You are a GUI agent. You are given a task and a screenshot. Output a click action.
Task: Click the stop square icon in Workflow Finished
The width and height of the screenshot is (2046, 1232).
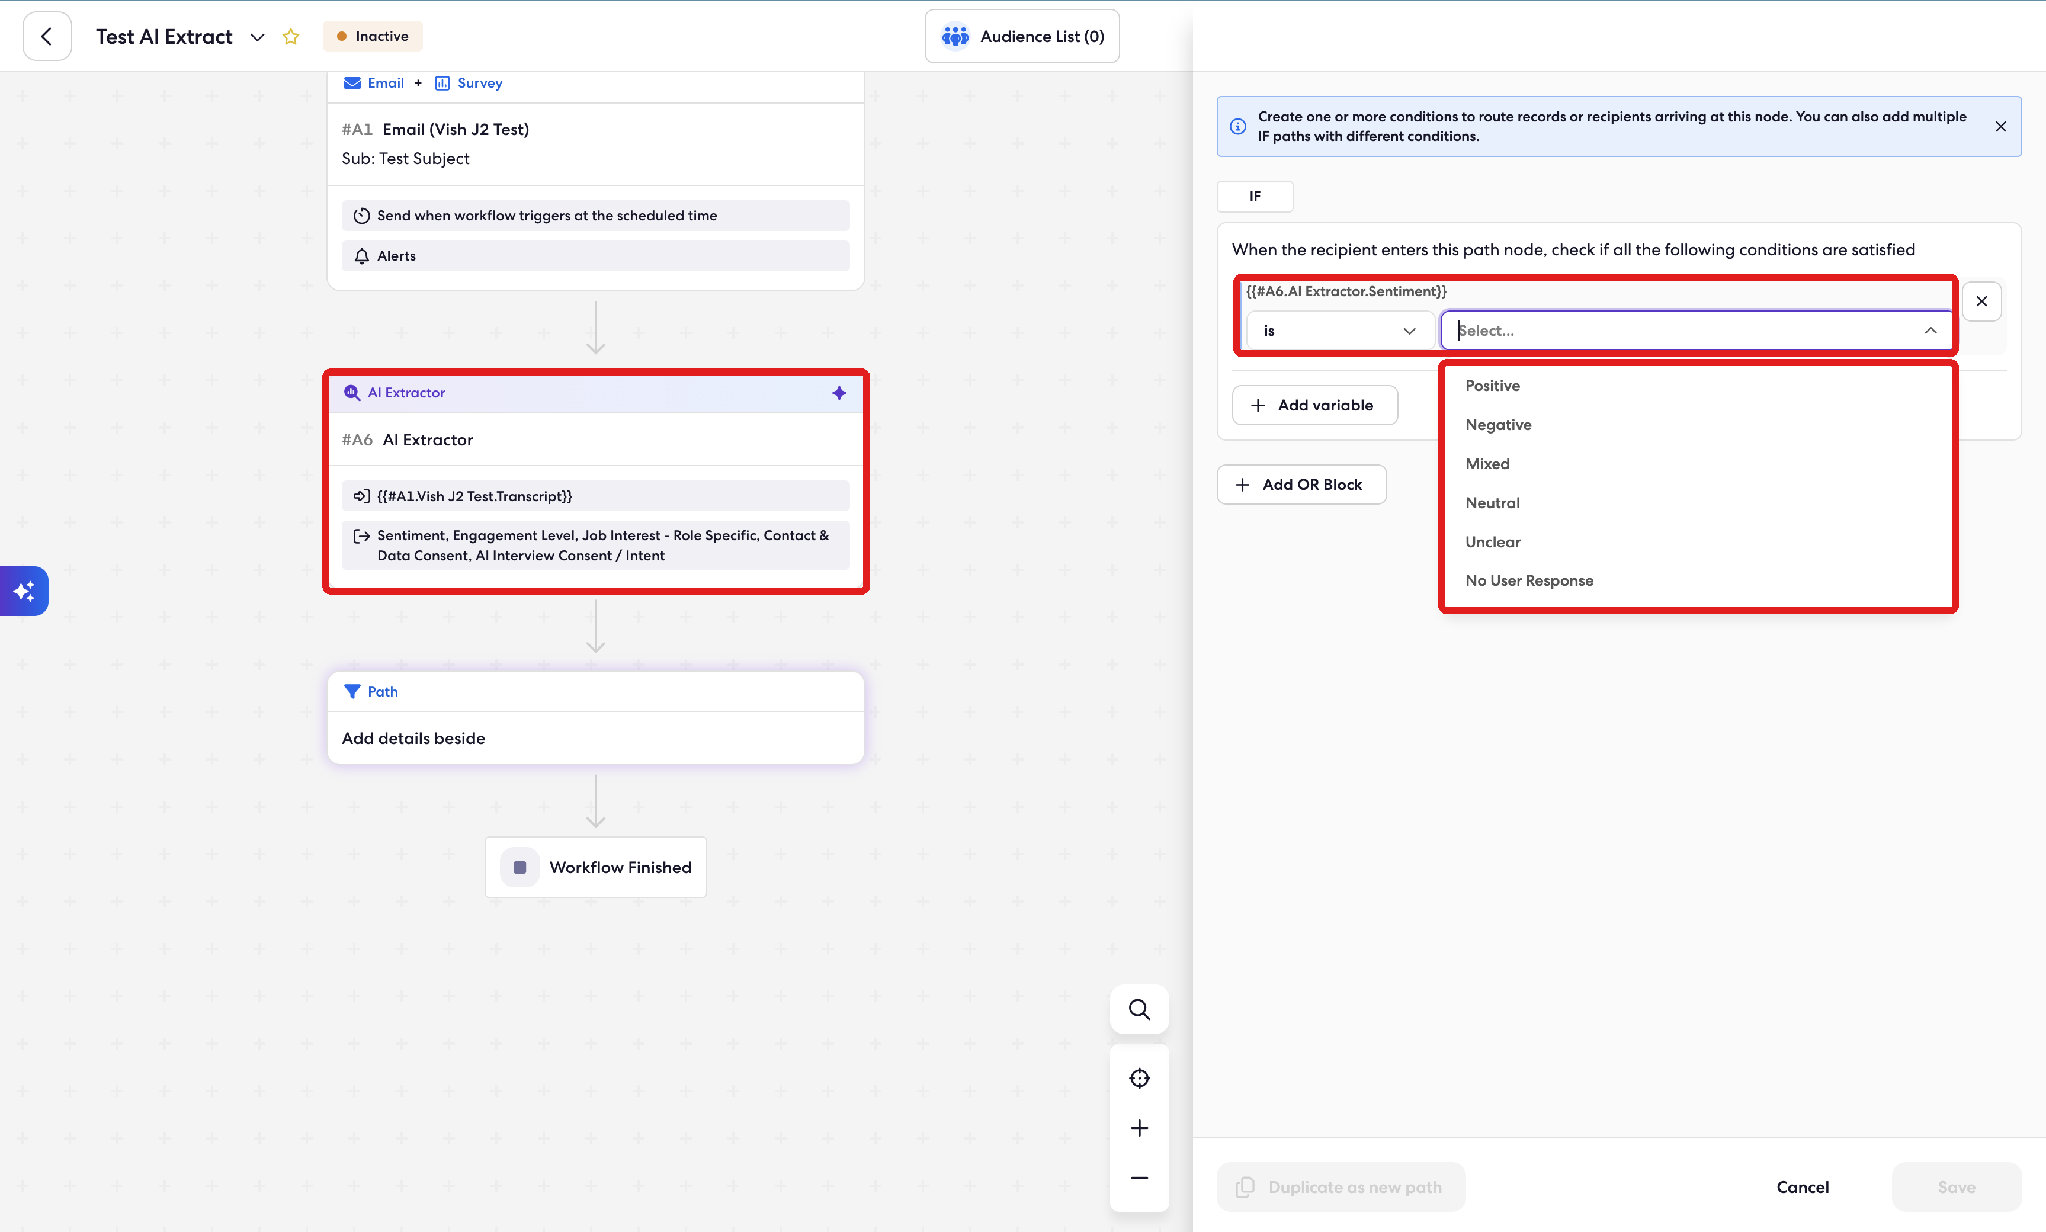coord(520,867)
